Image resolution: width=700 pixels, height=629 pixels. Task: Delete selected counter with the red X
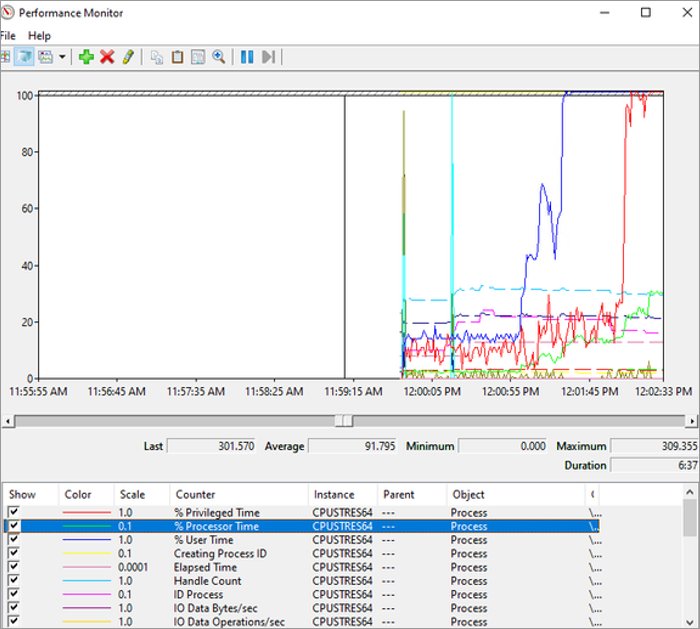click(x=107, y=57)
